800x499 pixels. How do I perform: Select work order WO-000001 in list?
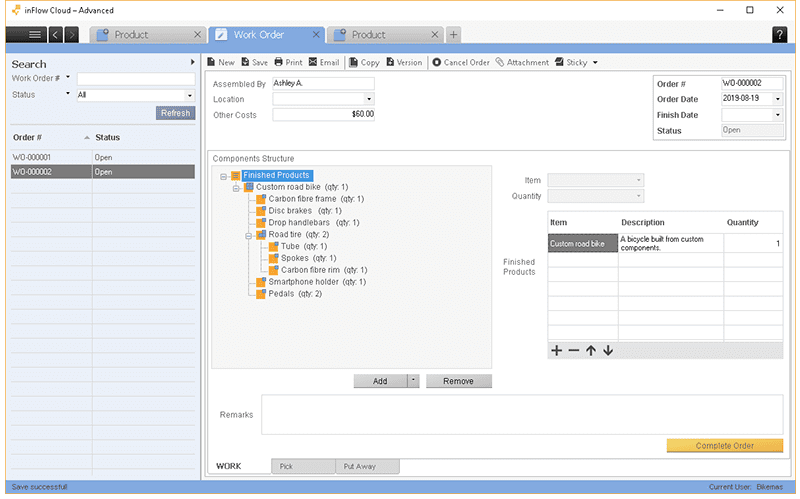pos(103,157)
